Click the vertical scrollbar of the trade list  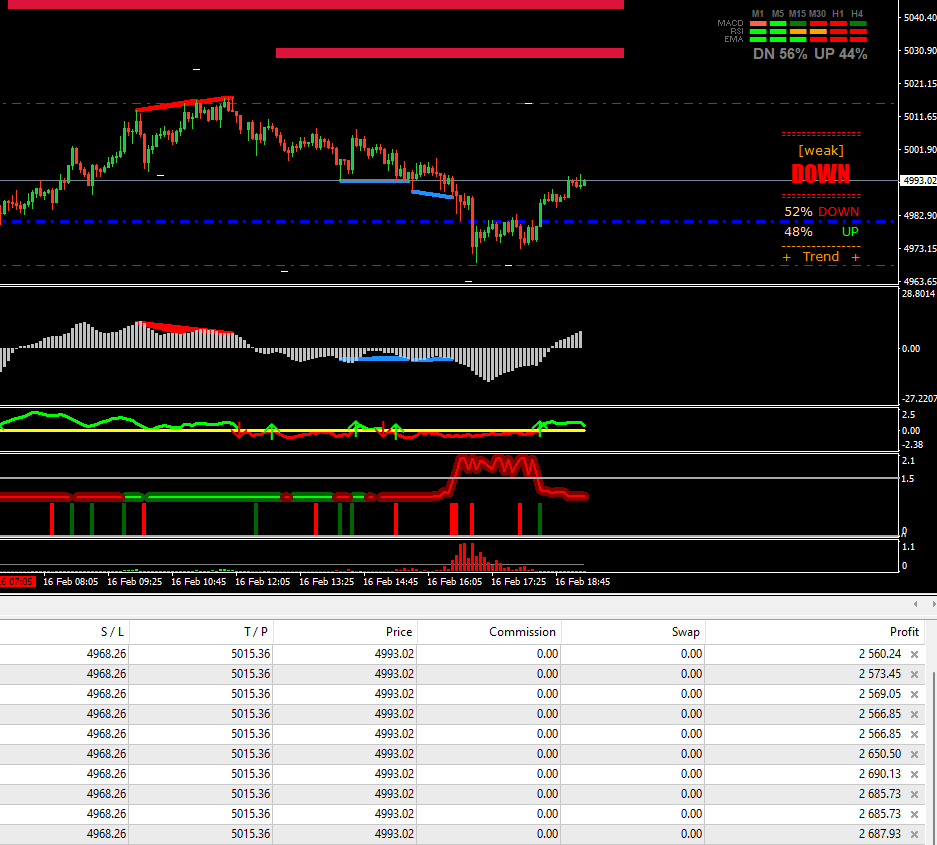tap(932, 740)
